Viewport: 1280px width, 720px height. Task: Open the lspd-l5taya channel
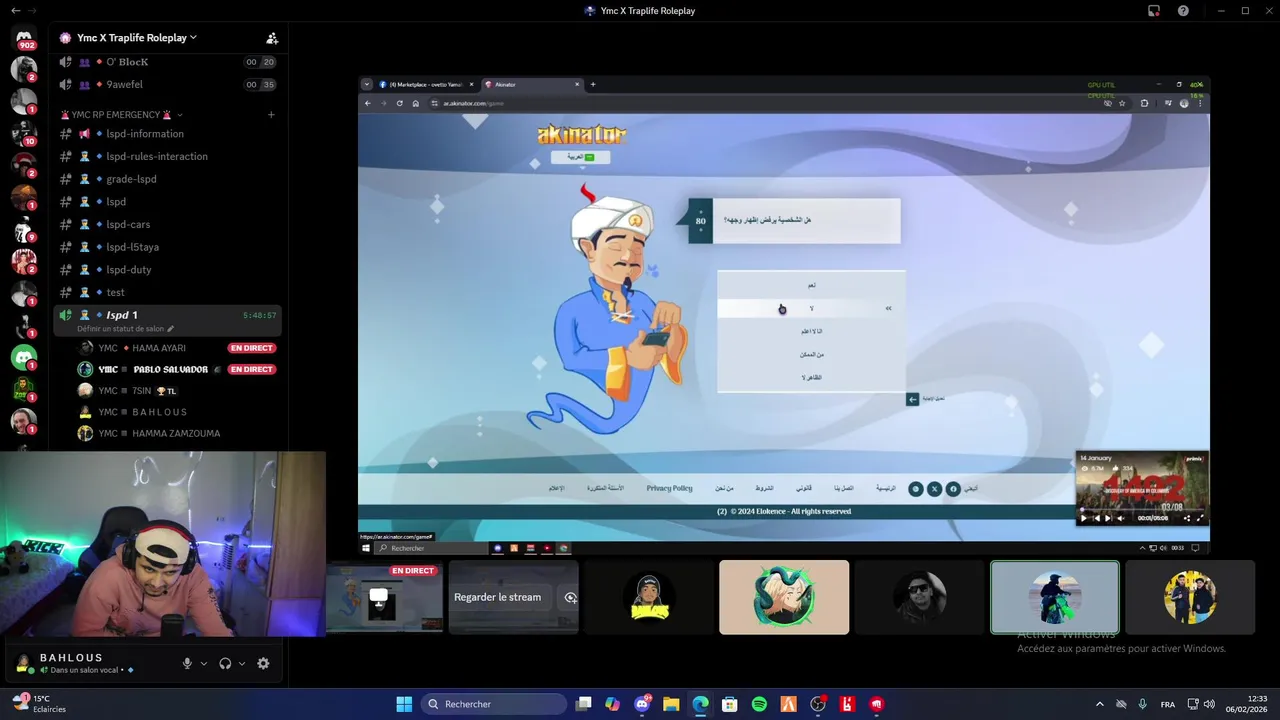coord(132,247)
